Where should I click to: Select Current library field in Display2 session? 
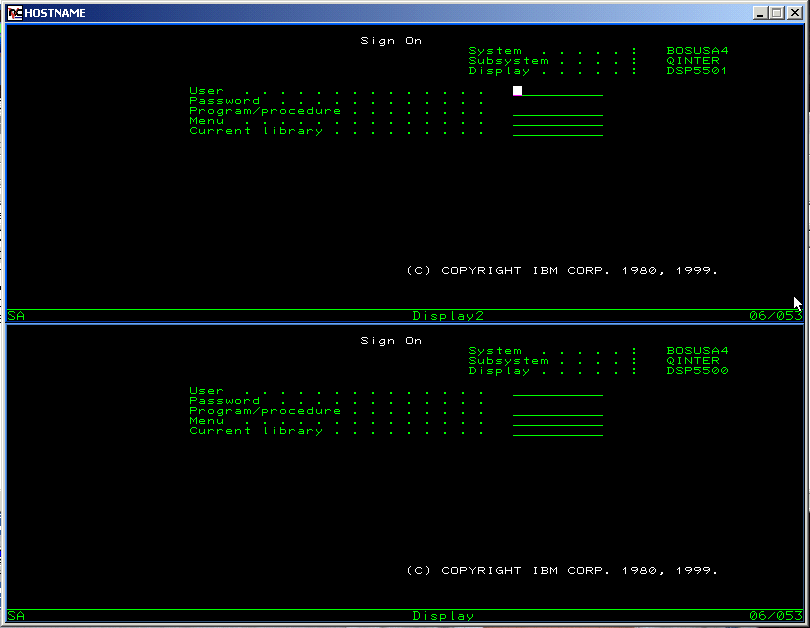[557, 131]
